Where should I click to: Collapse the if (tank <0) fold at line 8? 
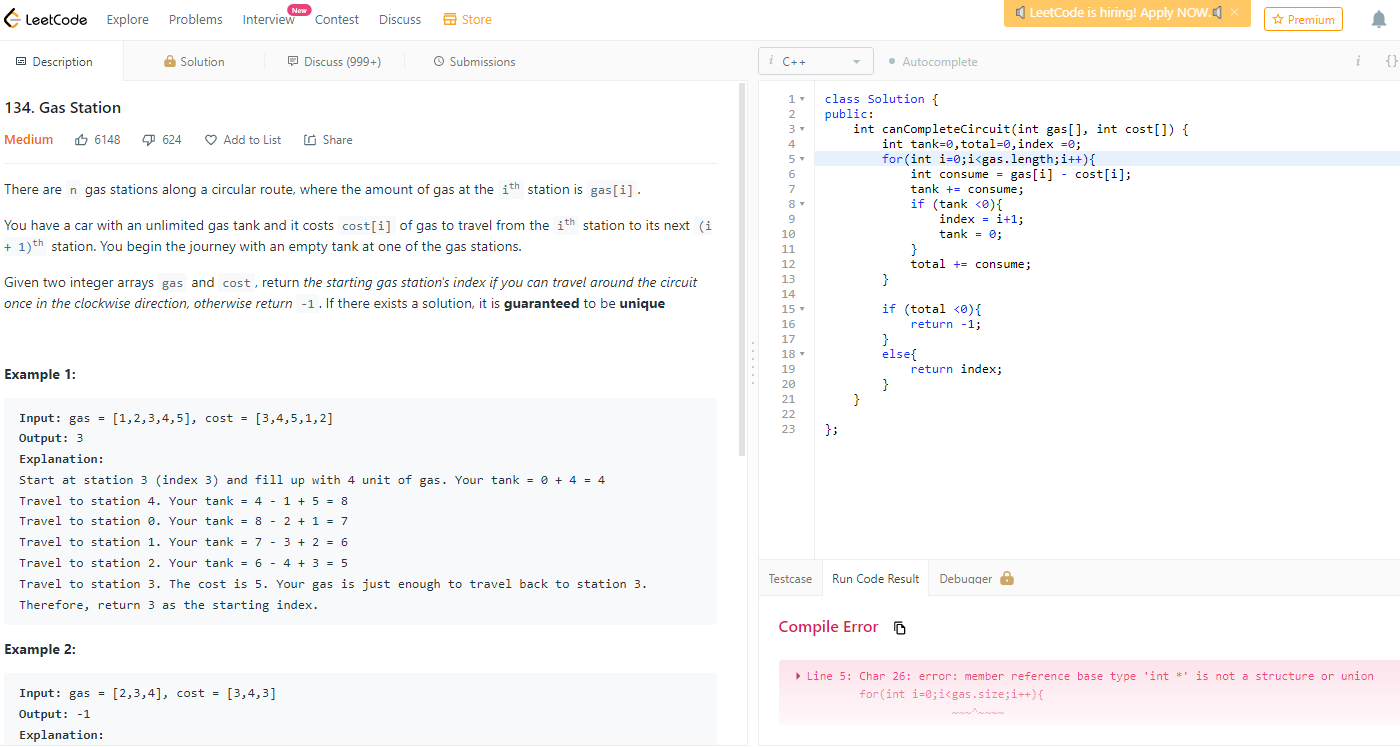802,204
